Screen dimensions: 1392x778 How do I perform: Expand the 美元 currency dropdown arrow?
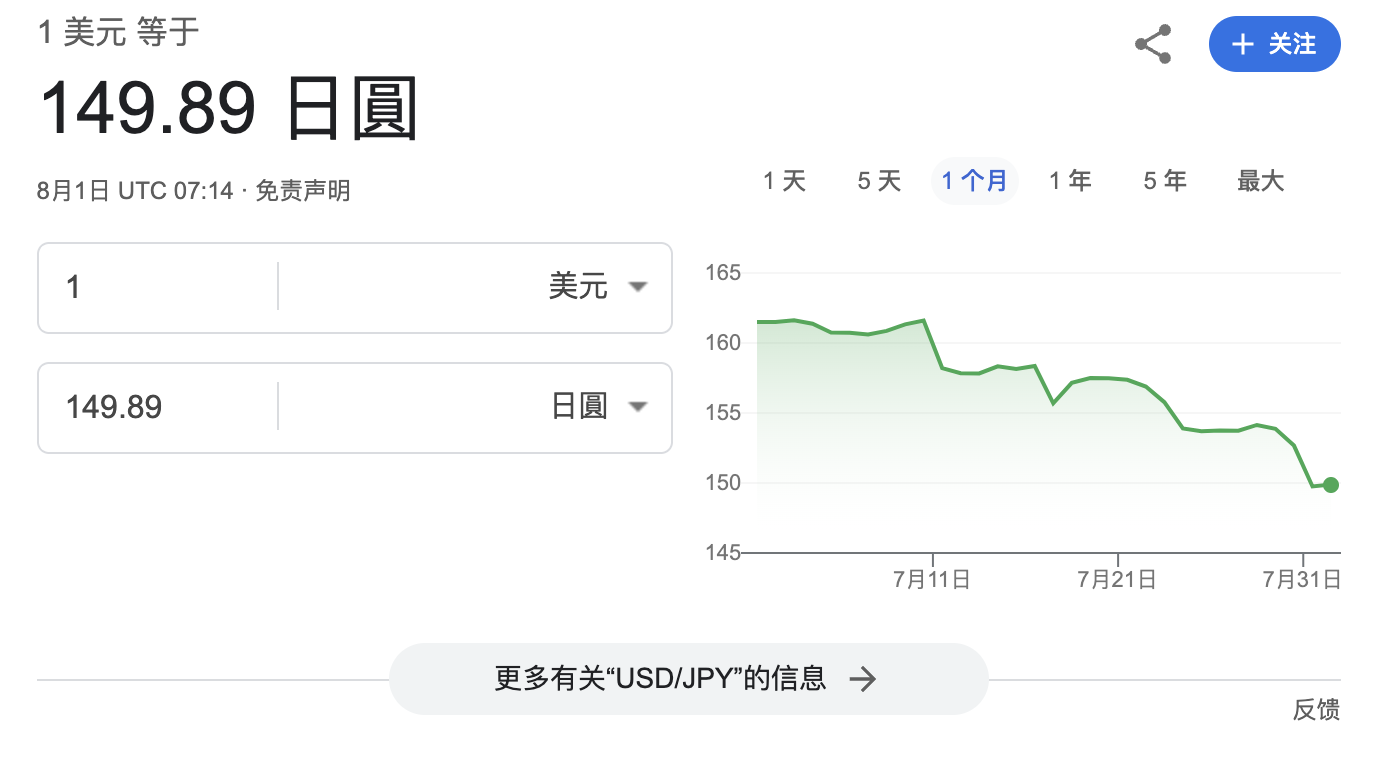point(638,287)
